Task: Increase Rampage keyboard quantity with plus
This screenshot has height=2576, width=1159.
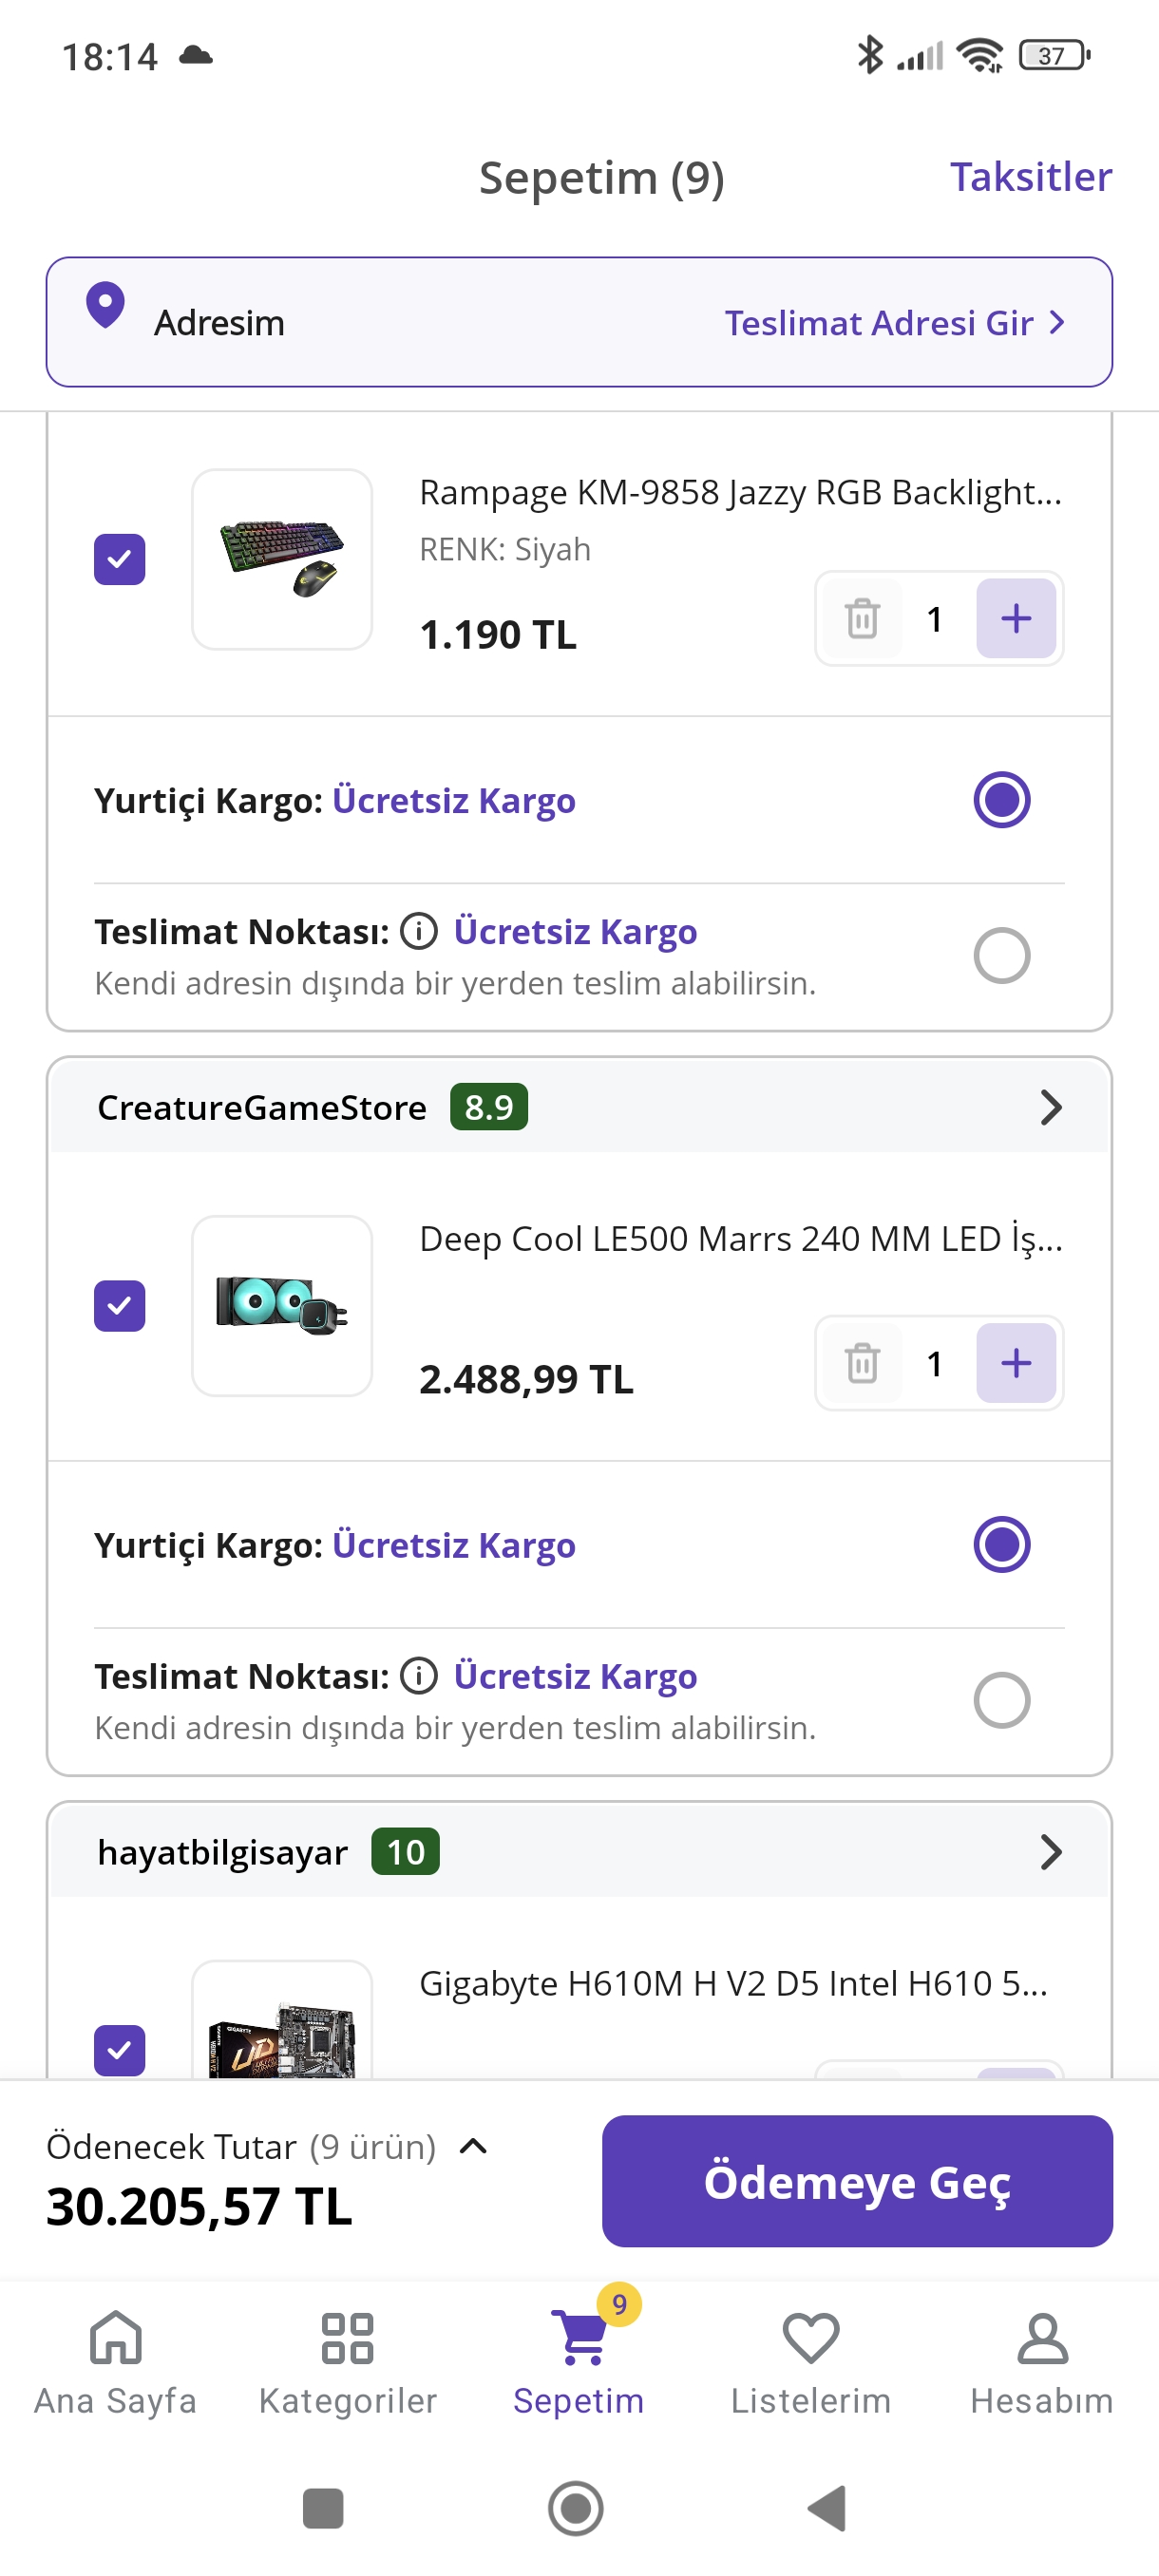Action: 1015,618
